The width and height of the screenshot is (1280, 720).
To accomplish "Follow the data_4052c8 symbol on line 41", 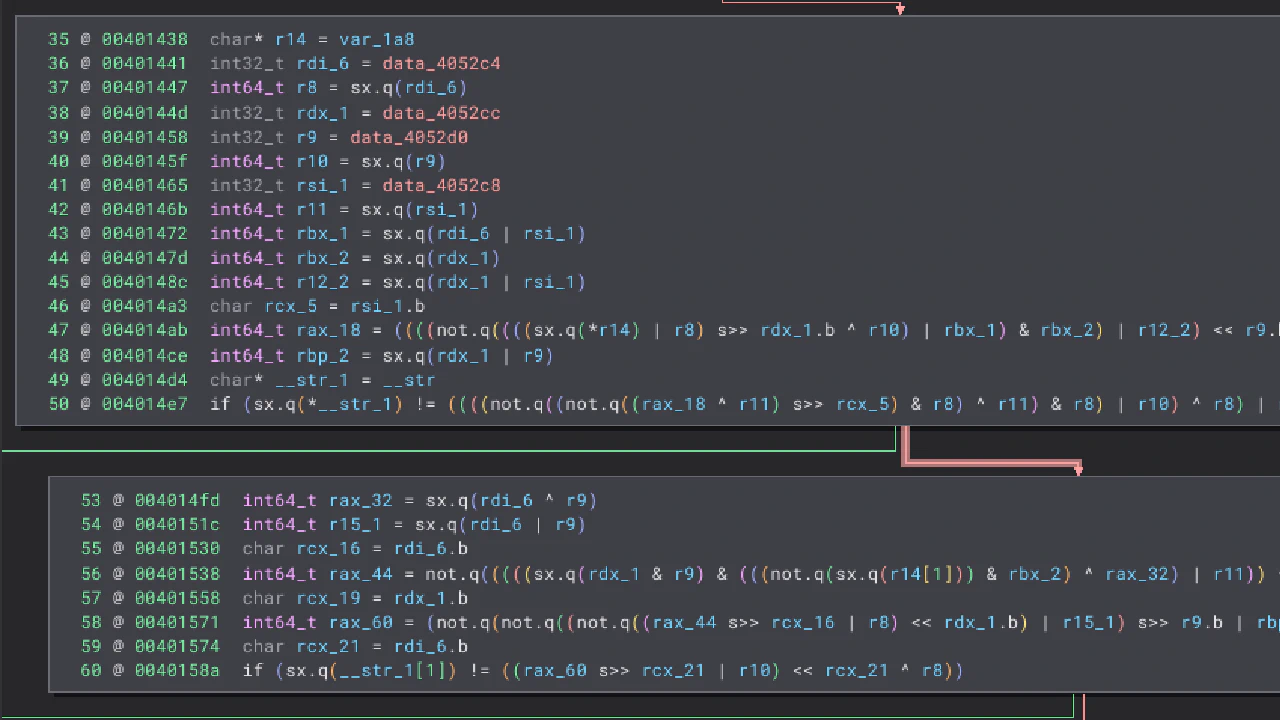I will pyautogui.click(x=441, y=185).
